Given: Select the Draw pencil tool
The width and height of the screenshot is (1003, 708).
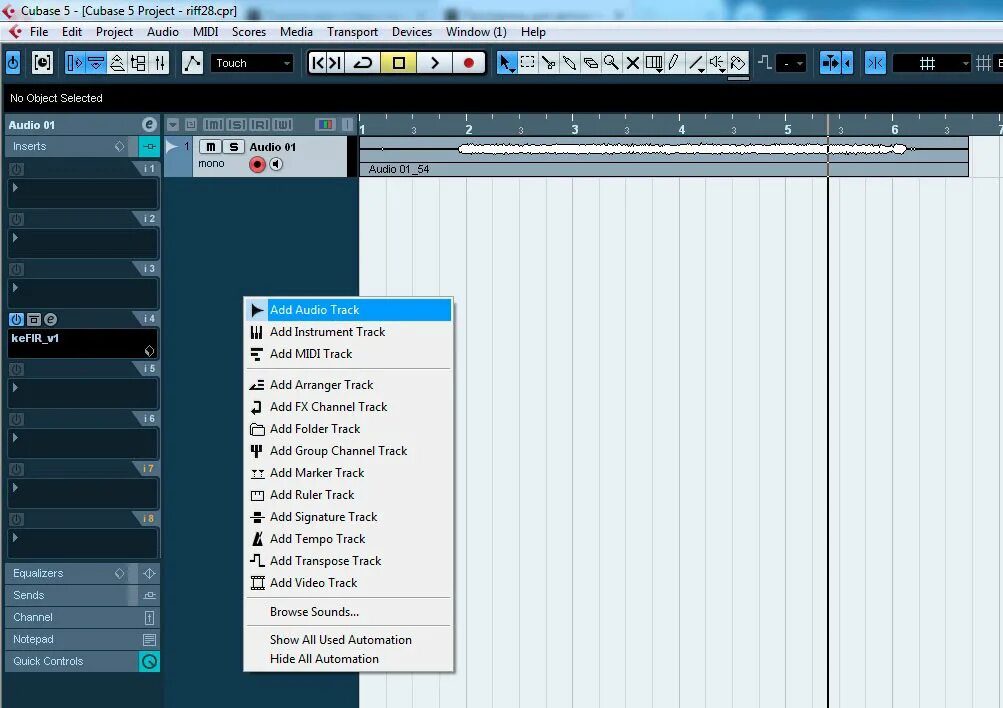Looking at the screenshot, I should click(x=674, y=63).
